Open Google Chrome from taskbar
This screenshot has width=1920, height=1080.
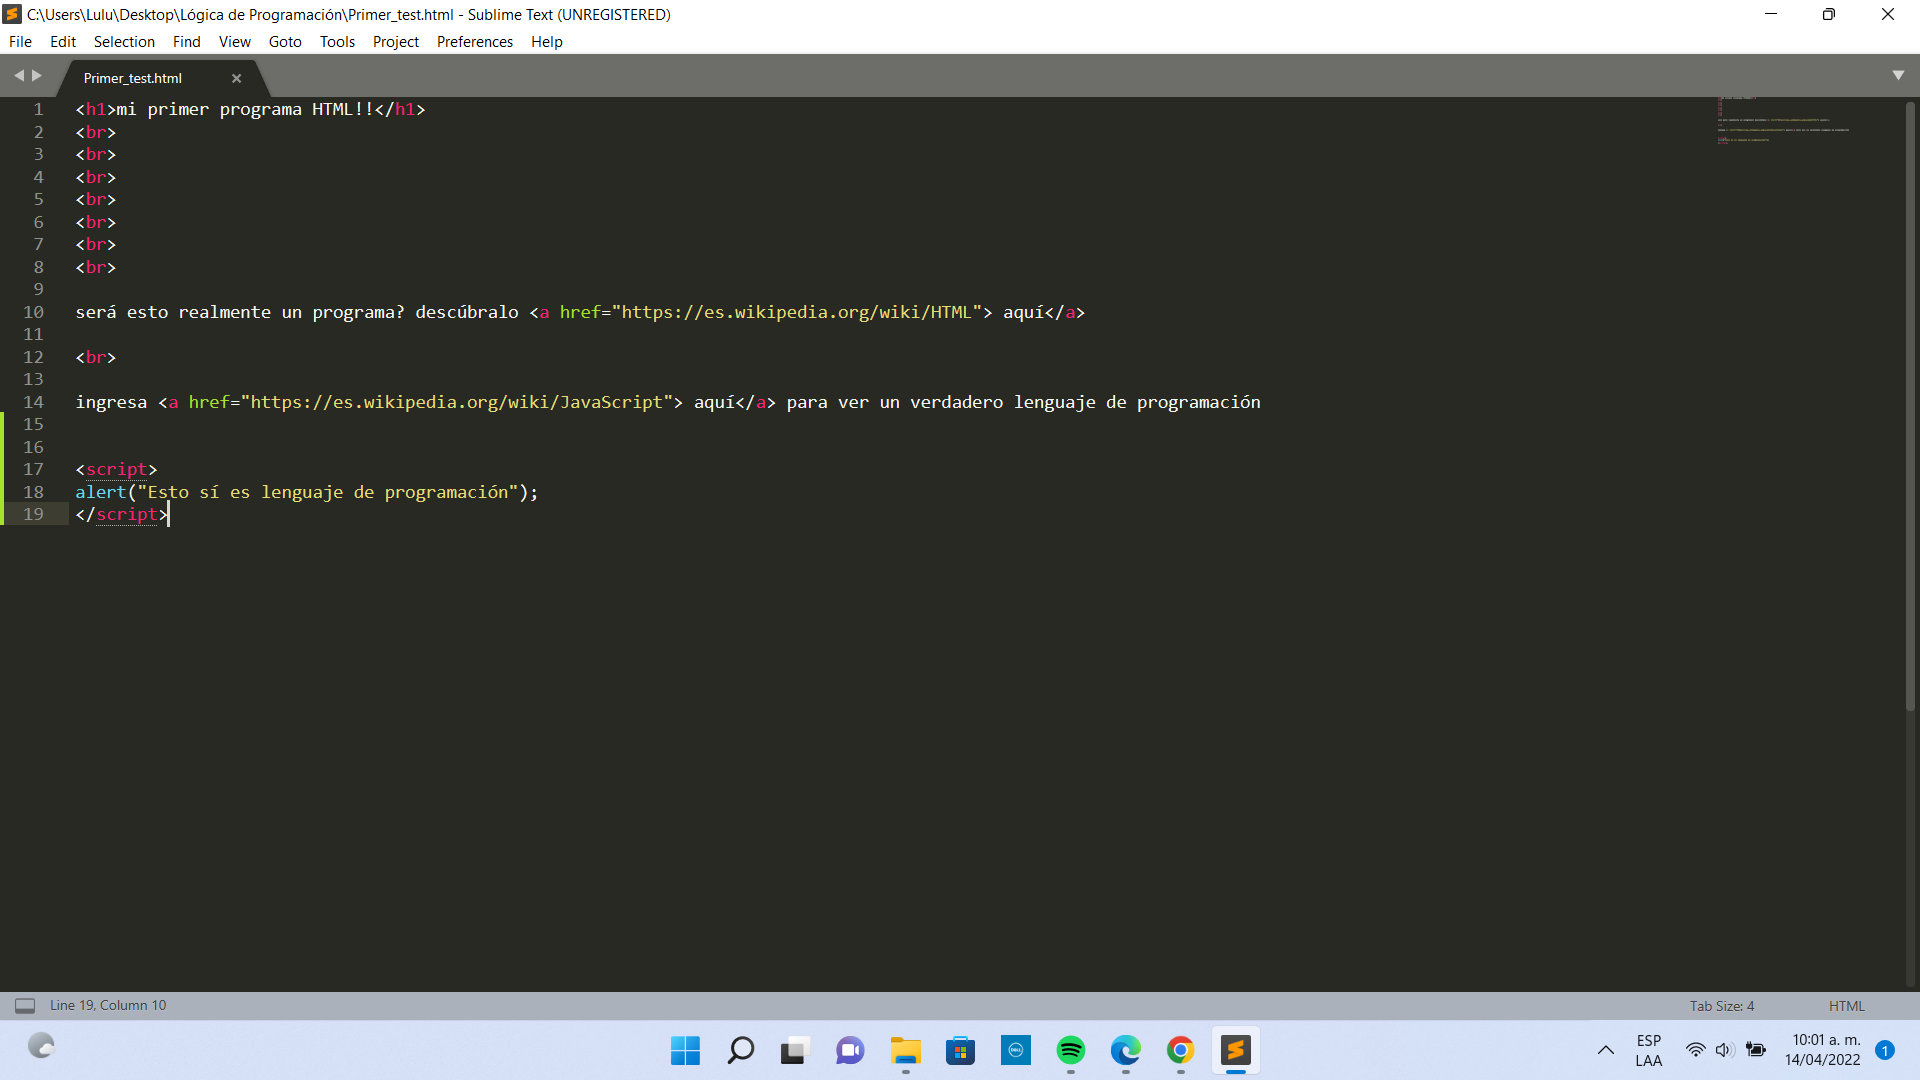click(1182, 1050)
